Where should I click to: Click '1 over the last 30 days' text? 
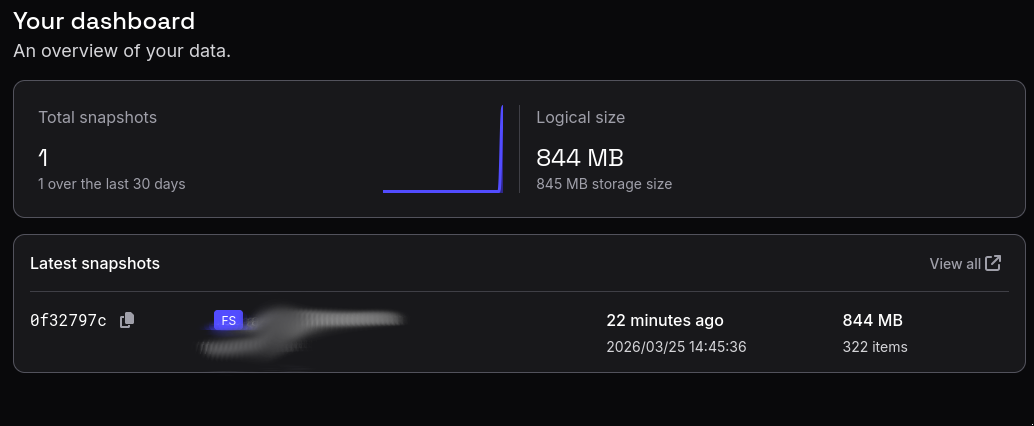click(111, 184)
